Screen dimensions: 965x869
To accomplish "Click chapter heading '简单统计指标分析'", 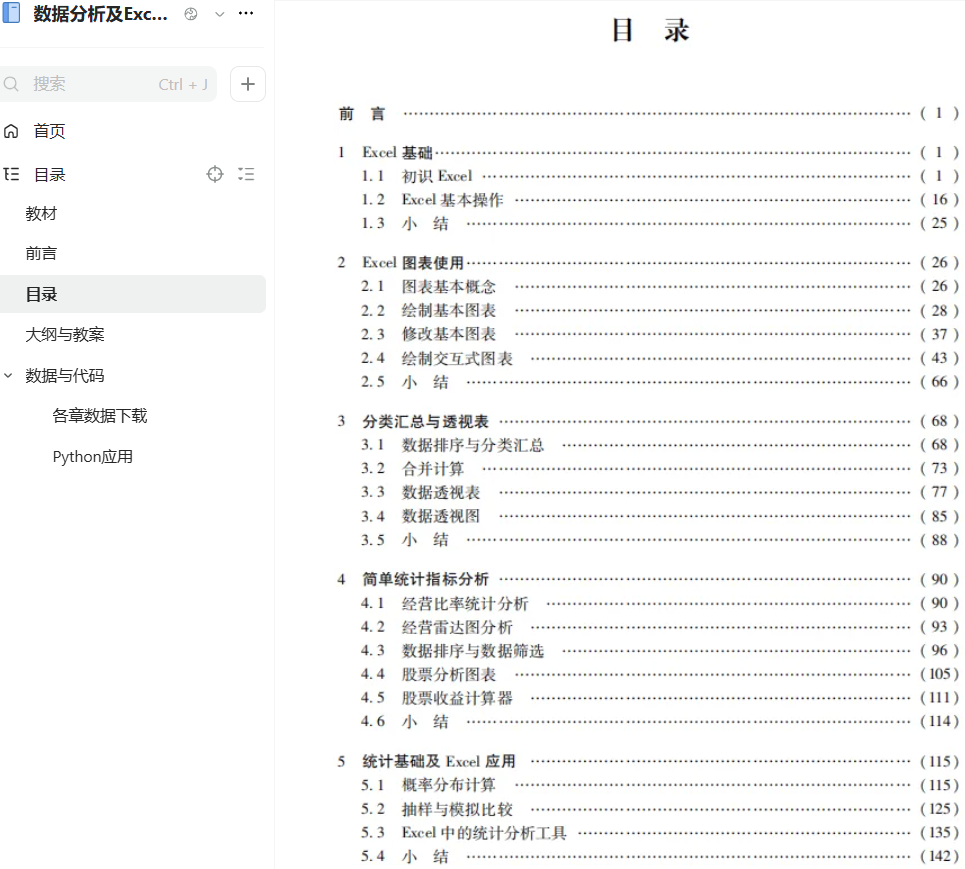I will (425, 579).
